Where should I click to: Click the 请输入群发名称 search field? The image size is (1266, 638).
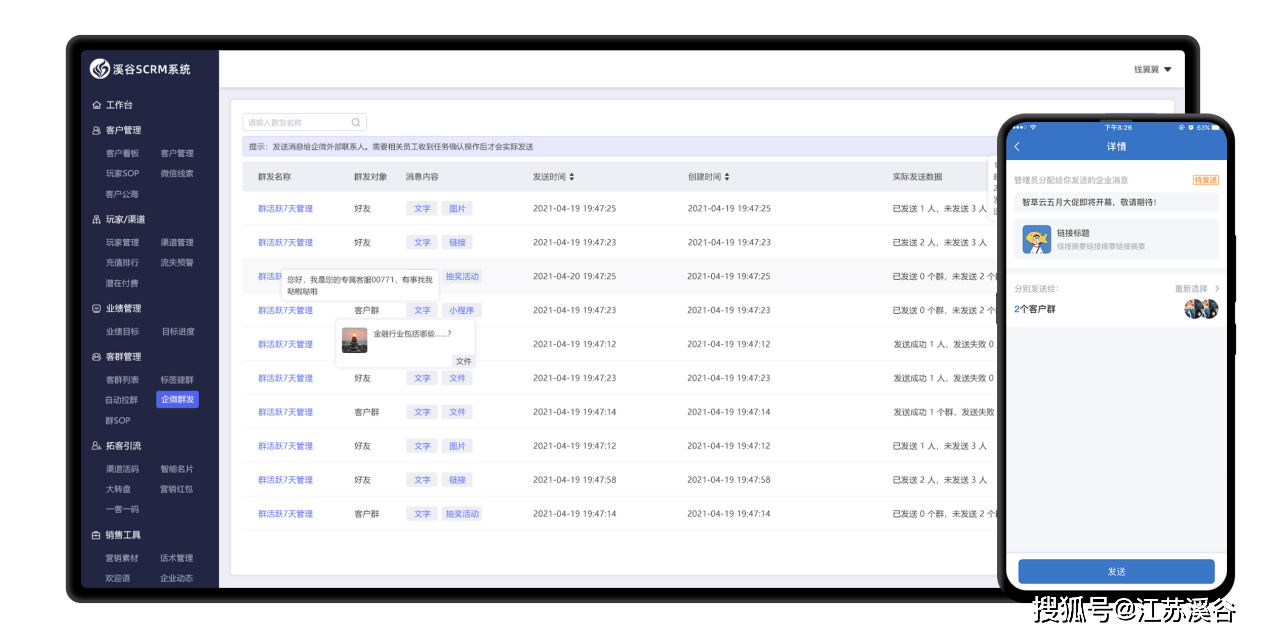point(296,123)
